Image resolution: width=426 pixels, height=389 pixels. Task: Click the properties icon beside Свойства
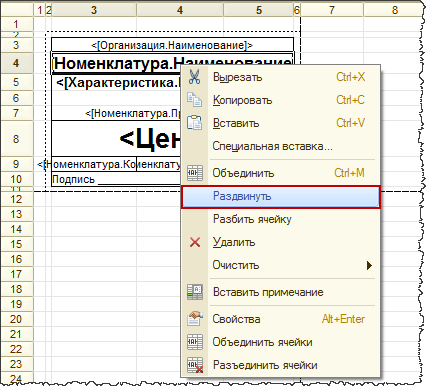coord(195,319)
